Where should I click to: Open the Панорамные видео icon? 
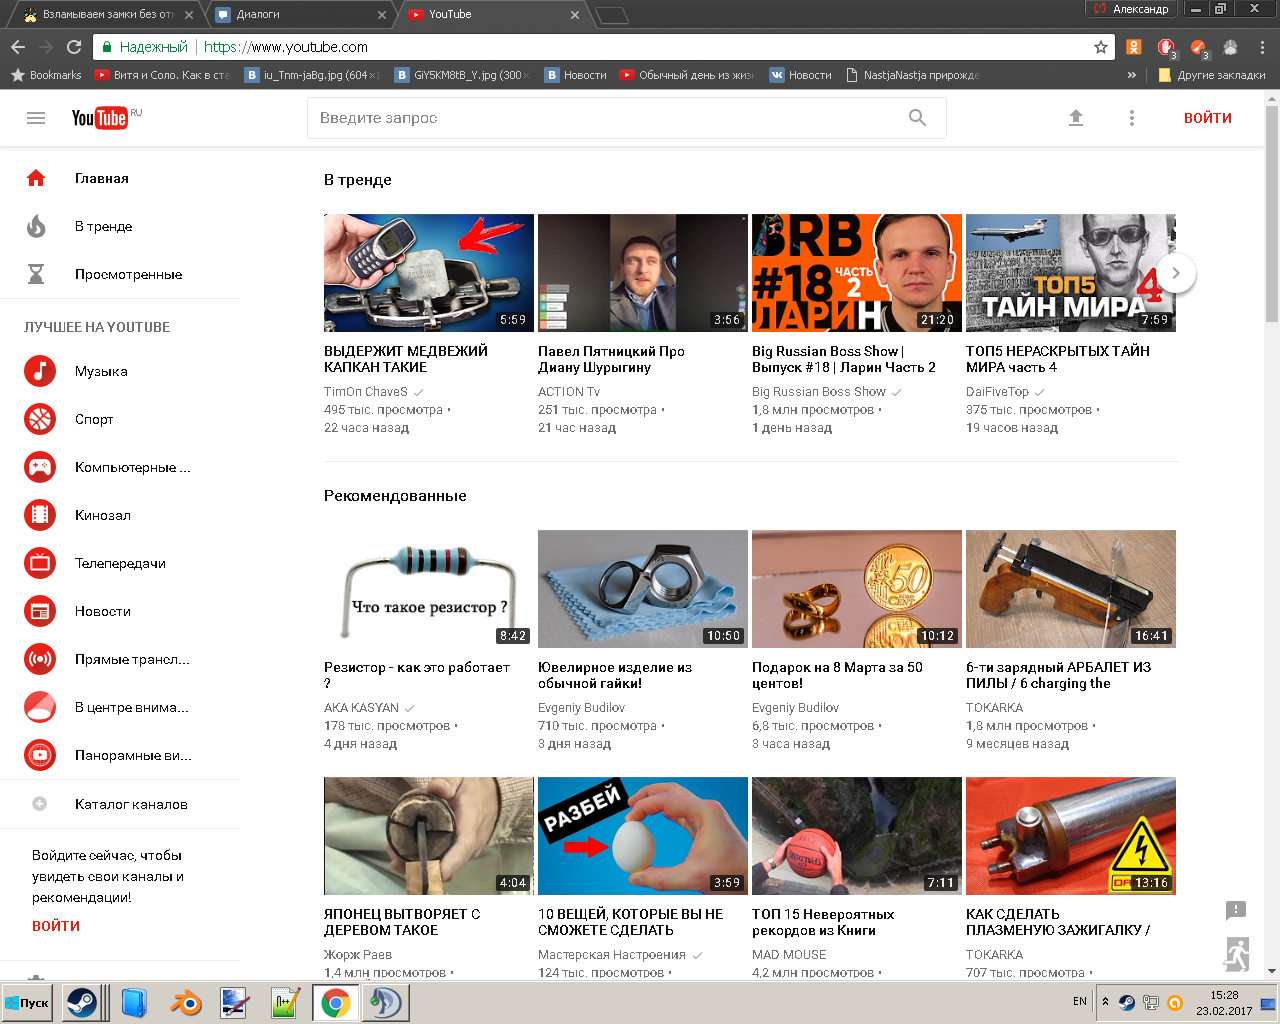(40, 755)
